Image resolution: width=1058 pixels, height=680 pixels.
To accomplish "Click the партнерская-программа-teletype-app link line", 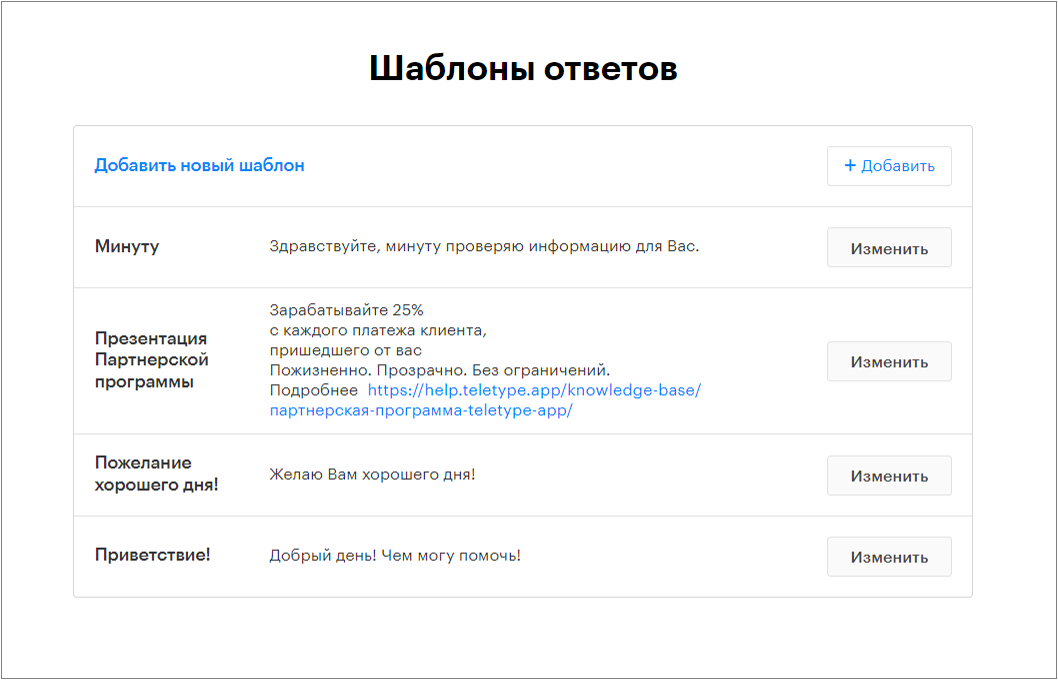I will point(421,410).
